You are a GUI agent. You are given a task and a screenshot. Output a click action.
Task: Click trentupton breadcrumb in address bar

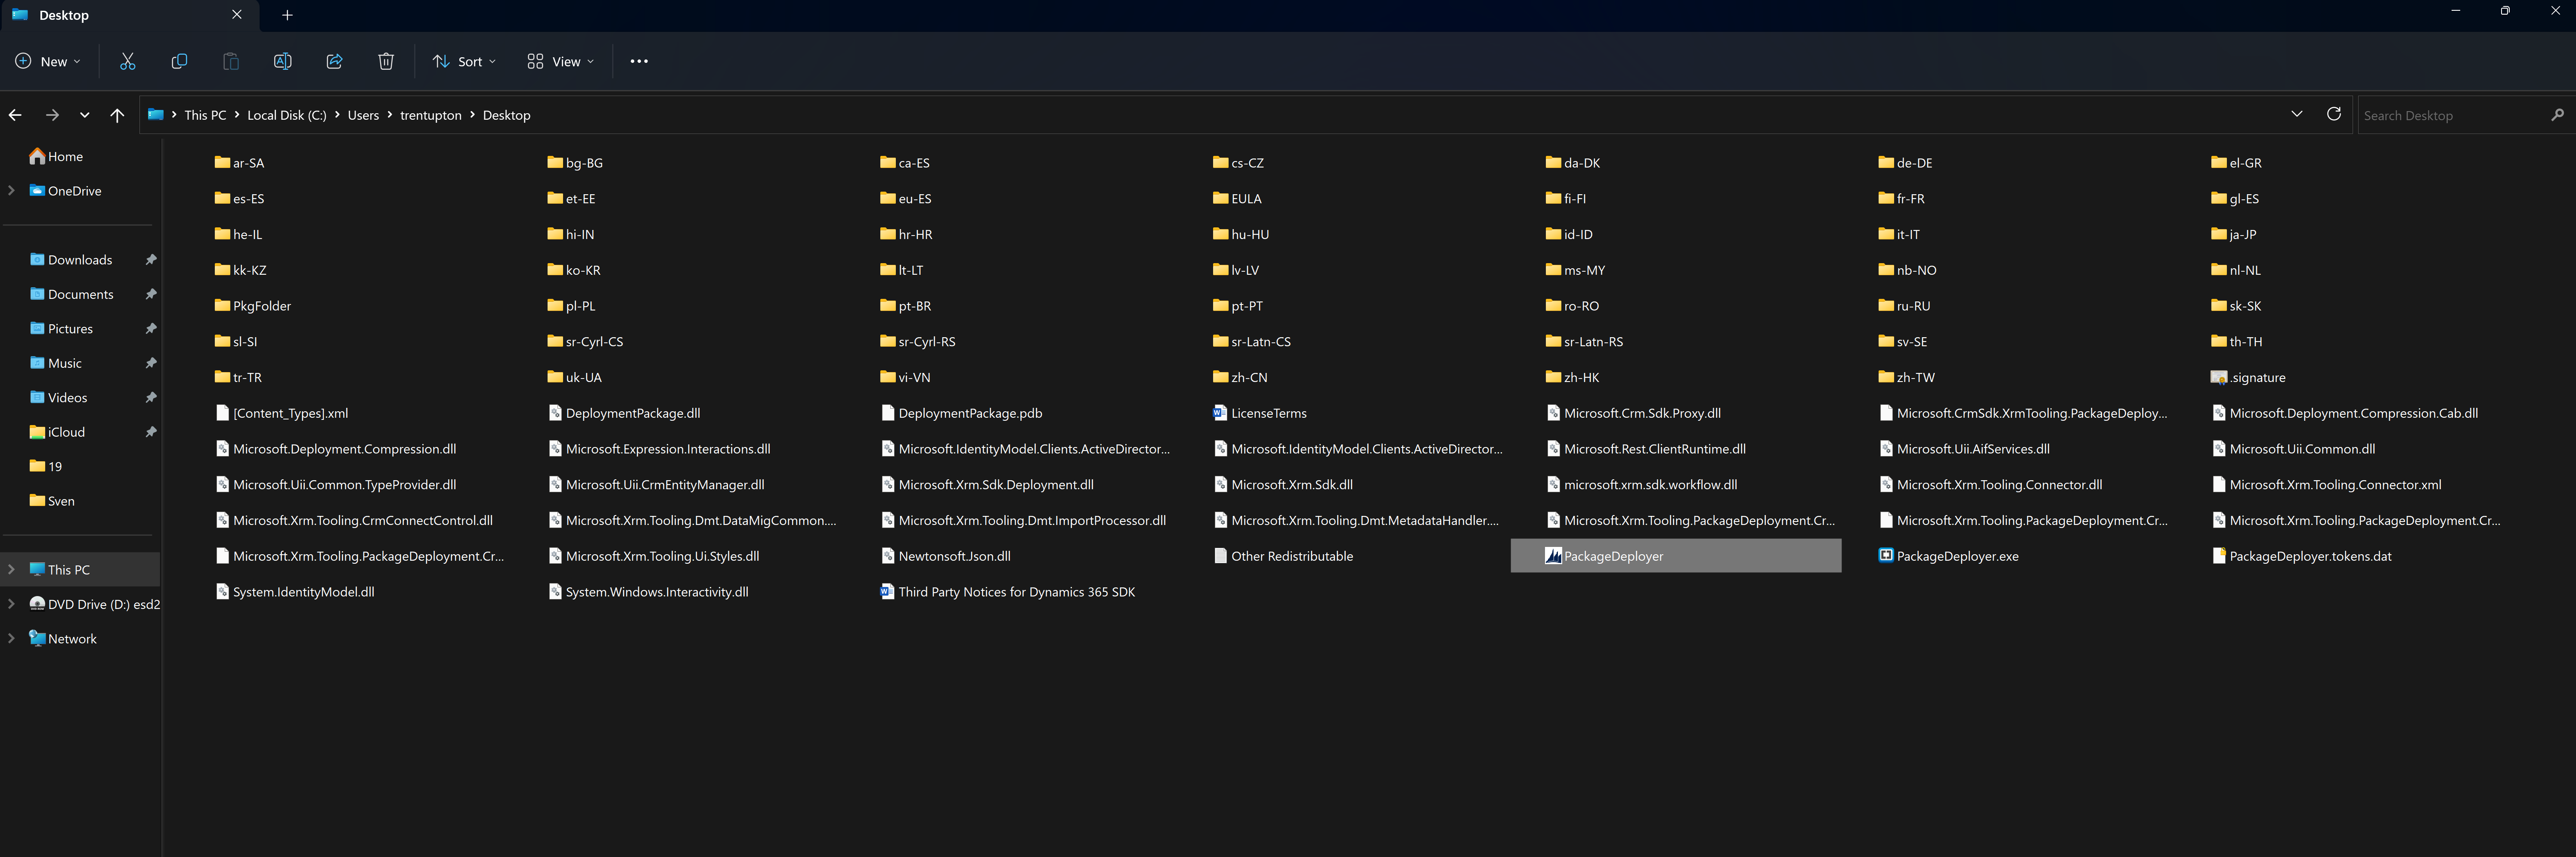click(431, 115)
